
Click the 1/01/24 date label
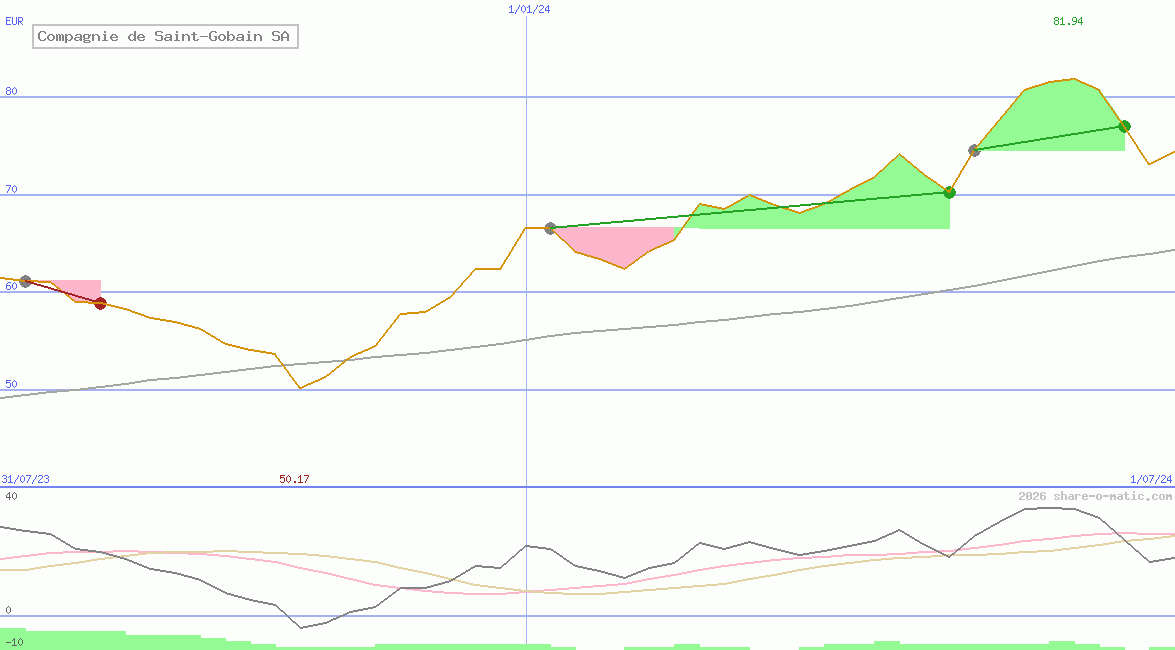[529, 9]
